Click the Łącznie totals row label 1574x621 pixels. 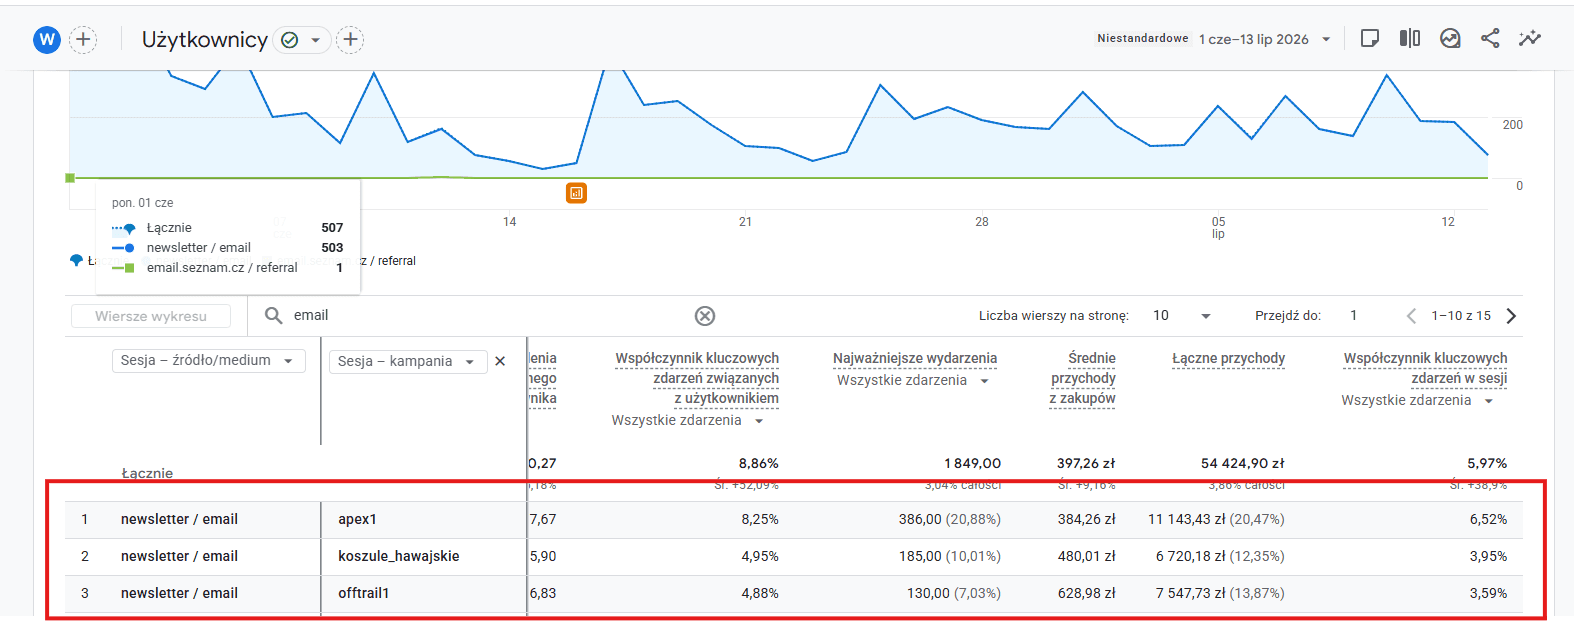coord(147,473)
